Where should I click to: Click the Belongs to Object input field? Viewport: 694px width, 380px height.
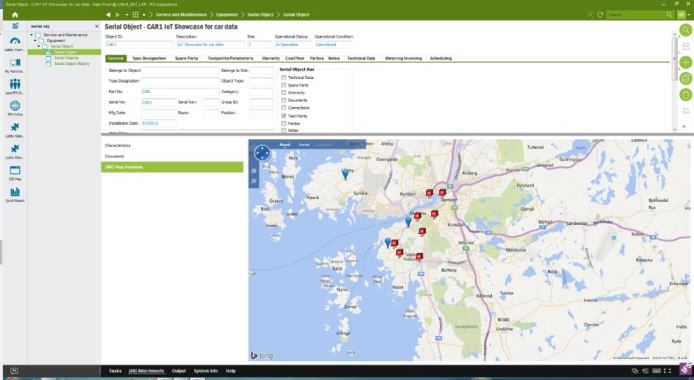180,70
